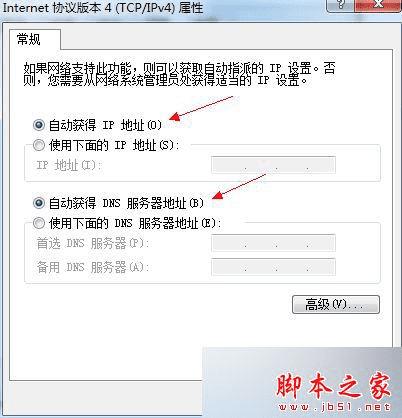The width and height of the screenshot is (402, 418).
Task: Click the 脚本之家 red logo watermark
Action: [x=333, y=386]
